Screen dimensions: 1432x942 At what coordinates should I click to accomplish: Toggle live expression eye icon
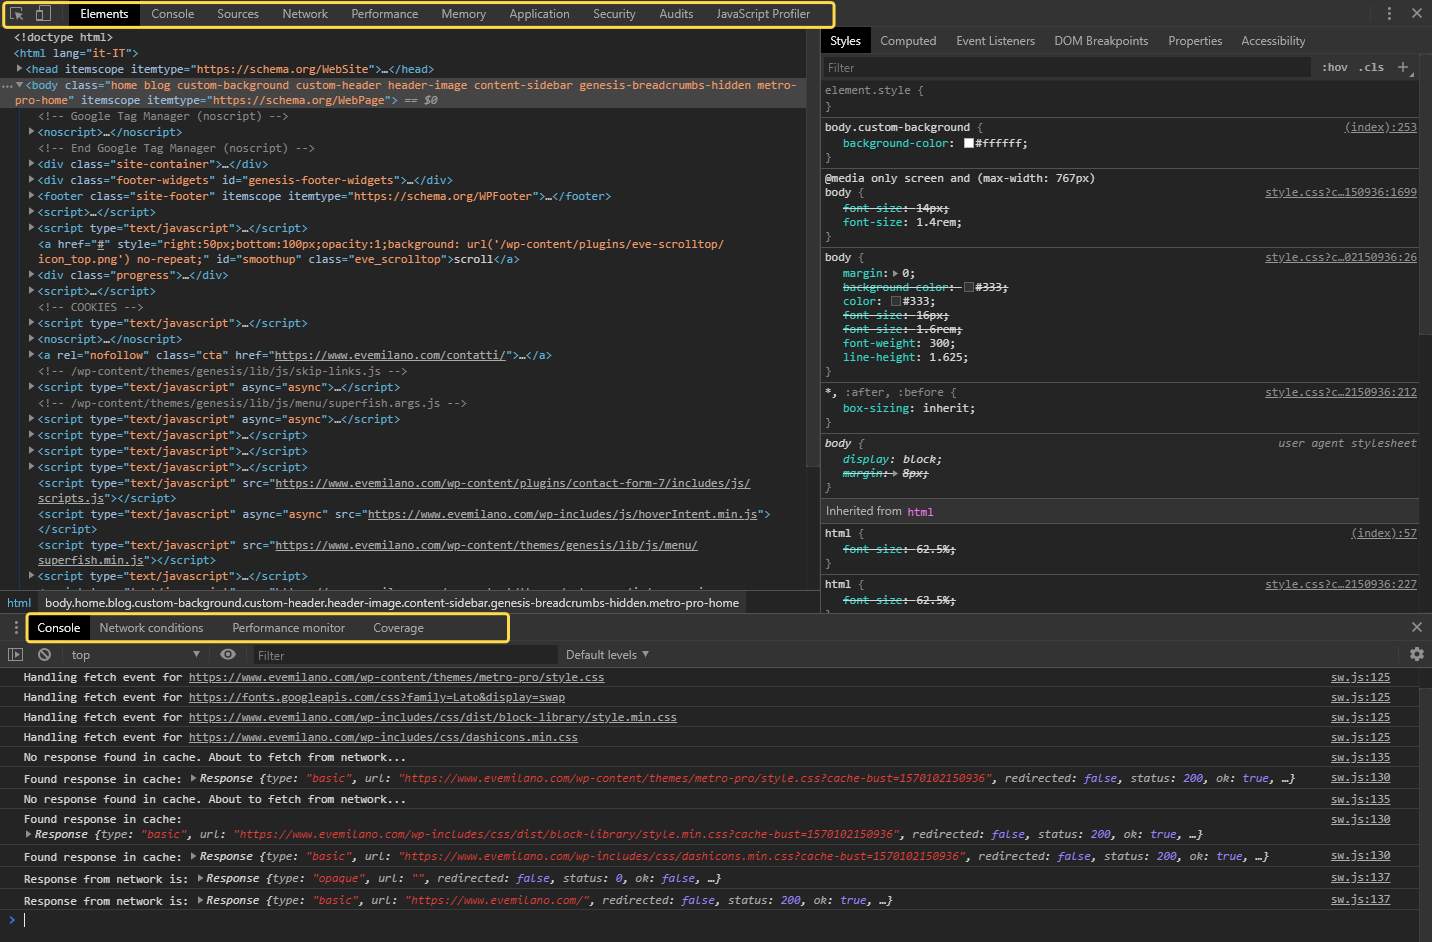tap(228, 655)
